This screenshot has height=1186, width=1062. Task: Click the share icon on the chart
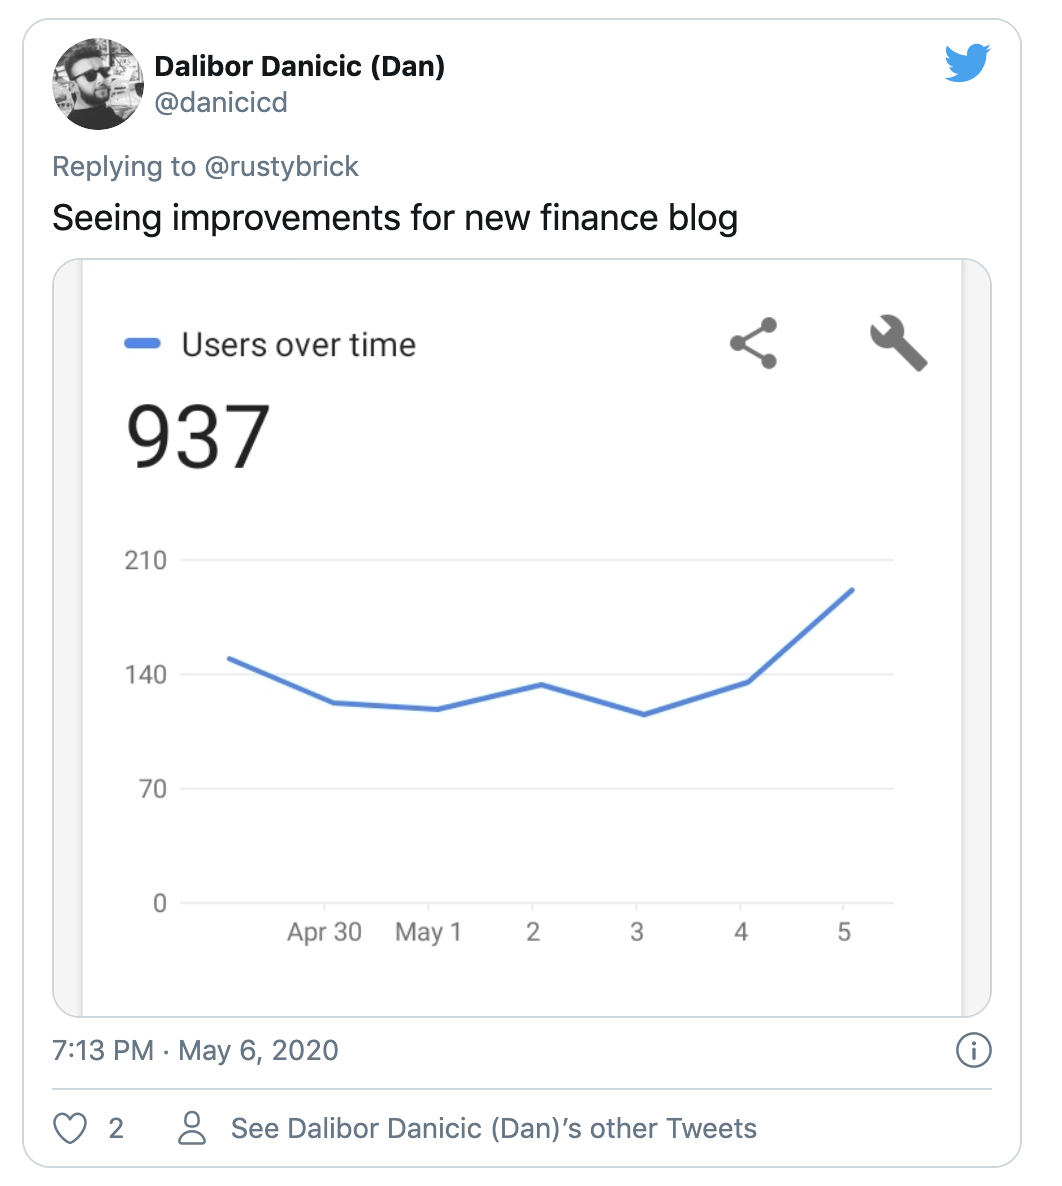753,344
